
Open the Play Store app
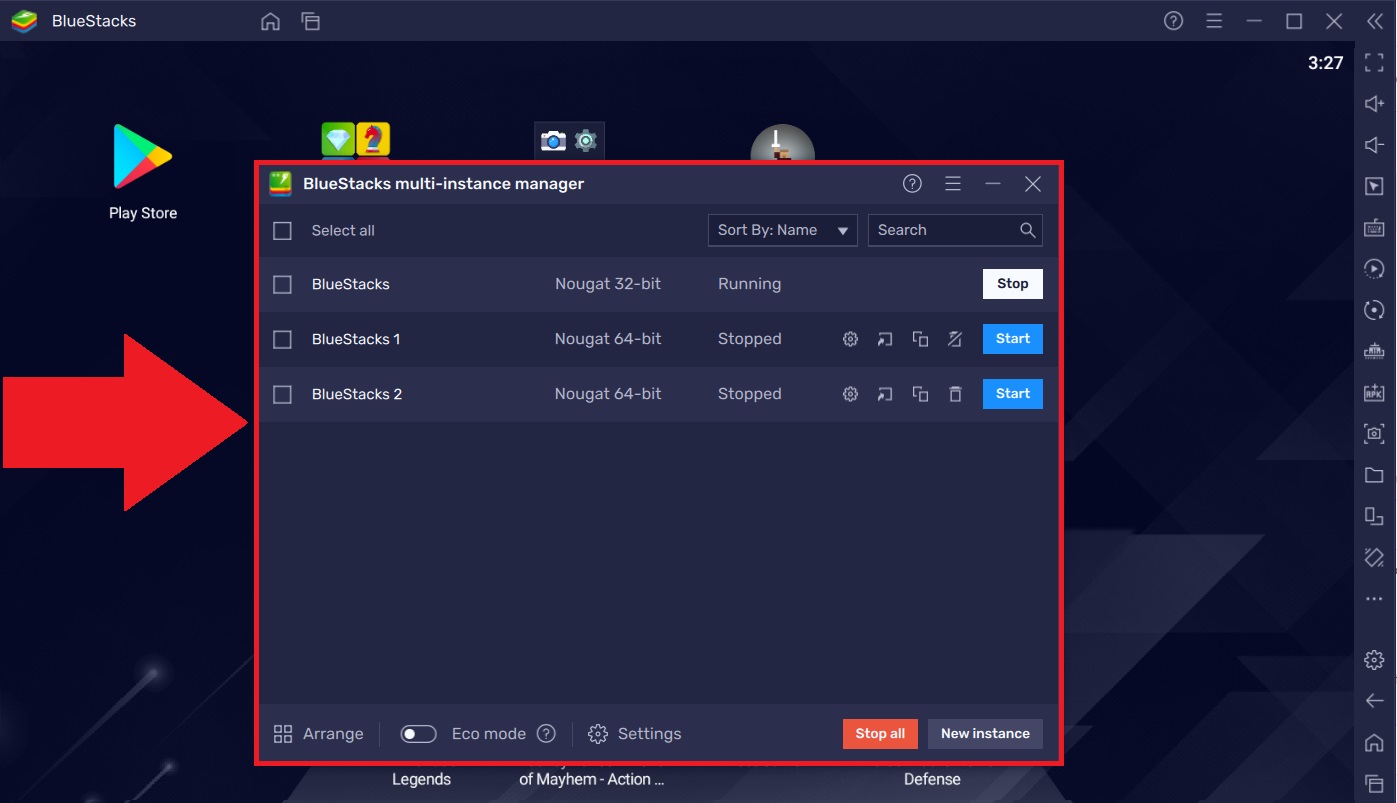click(x=143, y=171)
